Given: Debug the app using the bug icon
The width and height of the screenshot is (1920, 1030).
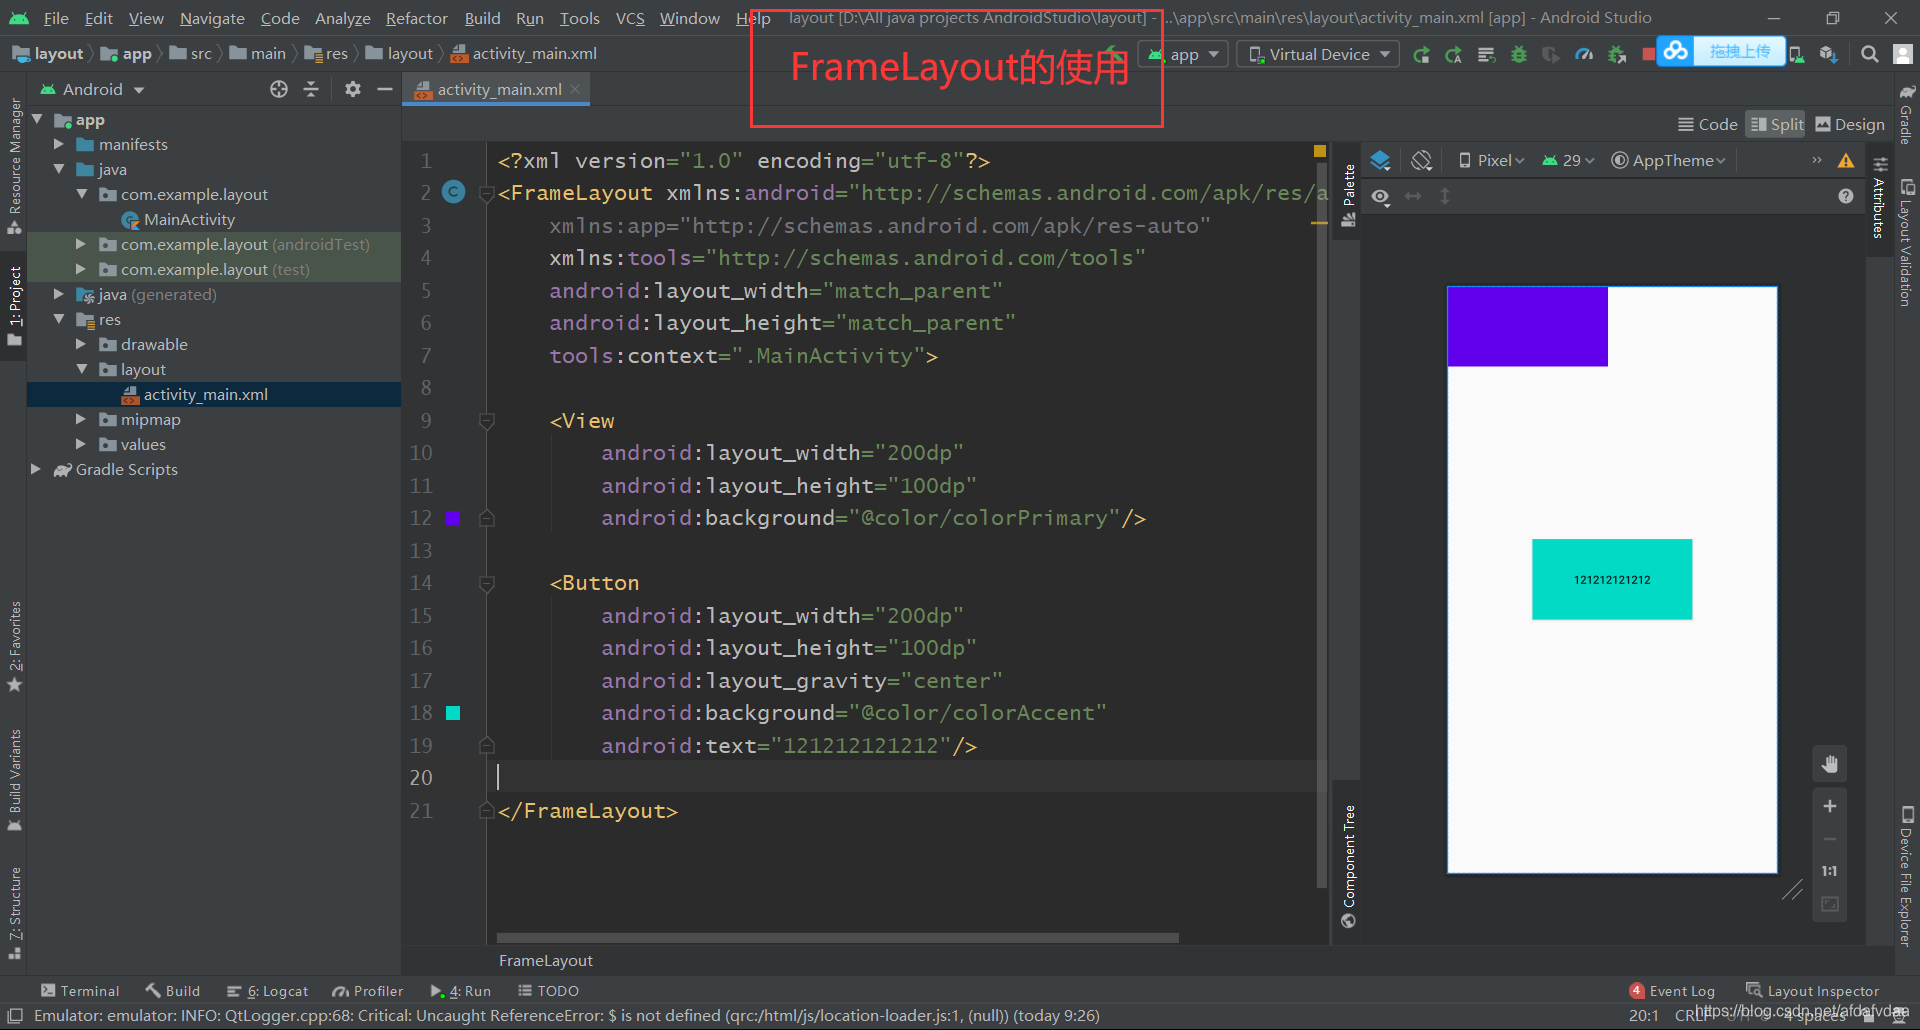Looking at the screenshot, I should 1519,54.
